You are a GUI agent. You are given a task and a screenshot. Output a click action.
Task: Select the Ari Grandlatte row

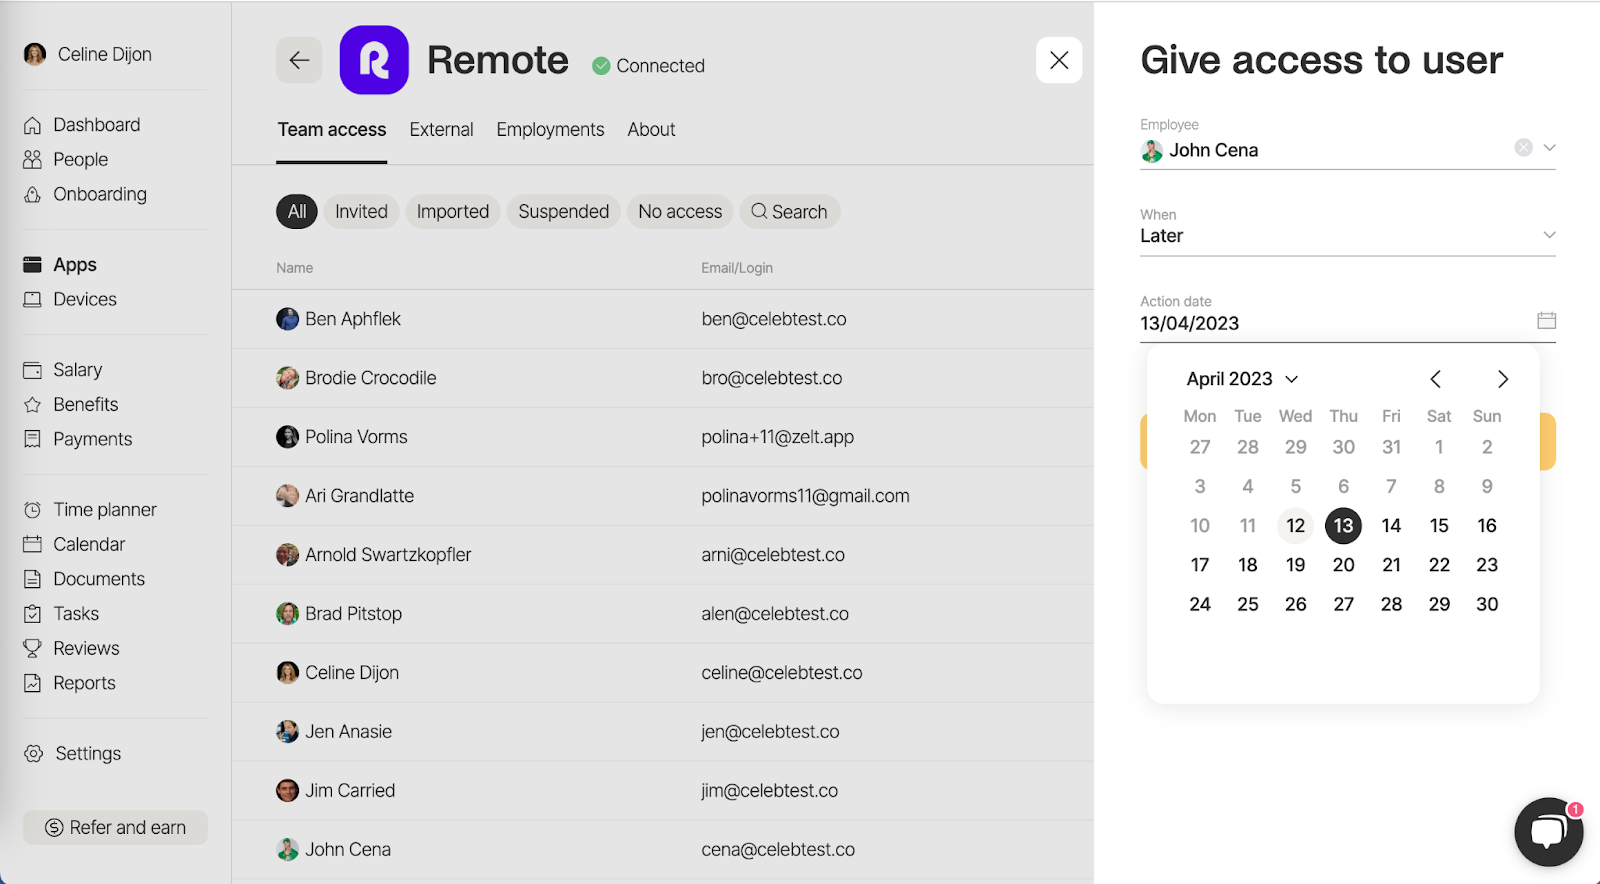coord(662,496)
